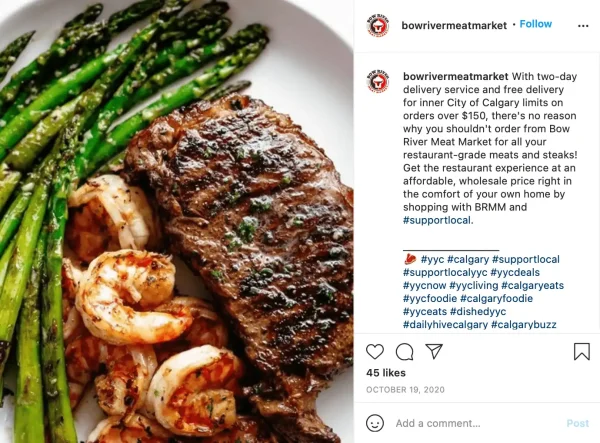Save the post using the bookmark icon
Viewport: 600px width, 443px height.
click(582, 351)
